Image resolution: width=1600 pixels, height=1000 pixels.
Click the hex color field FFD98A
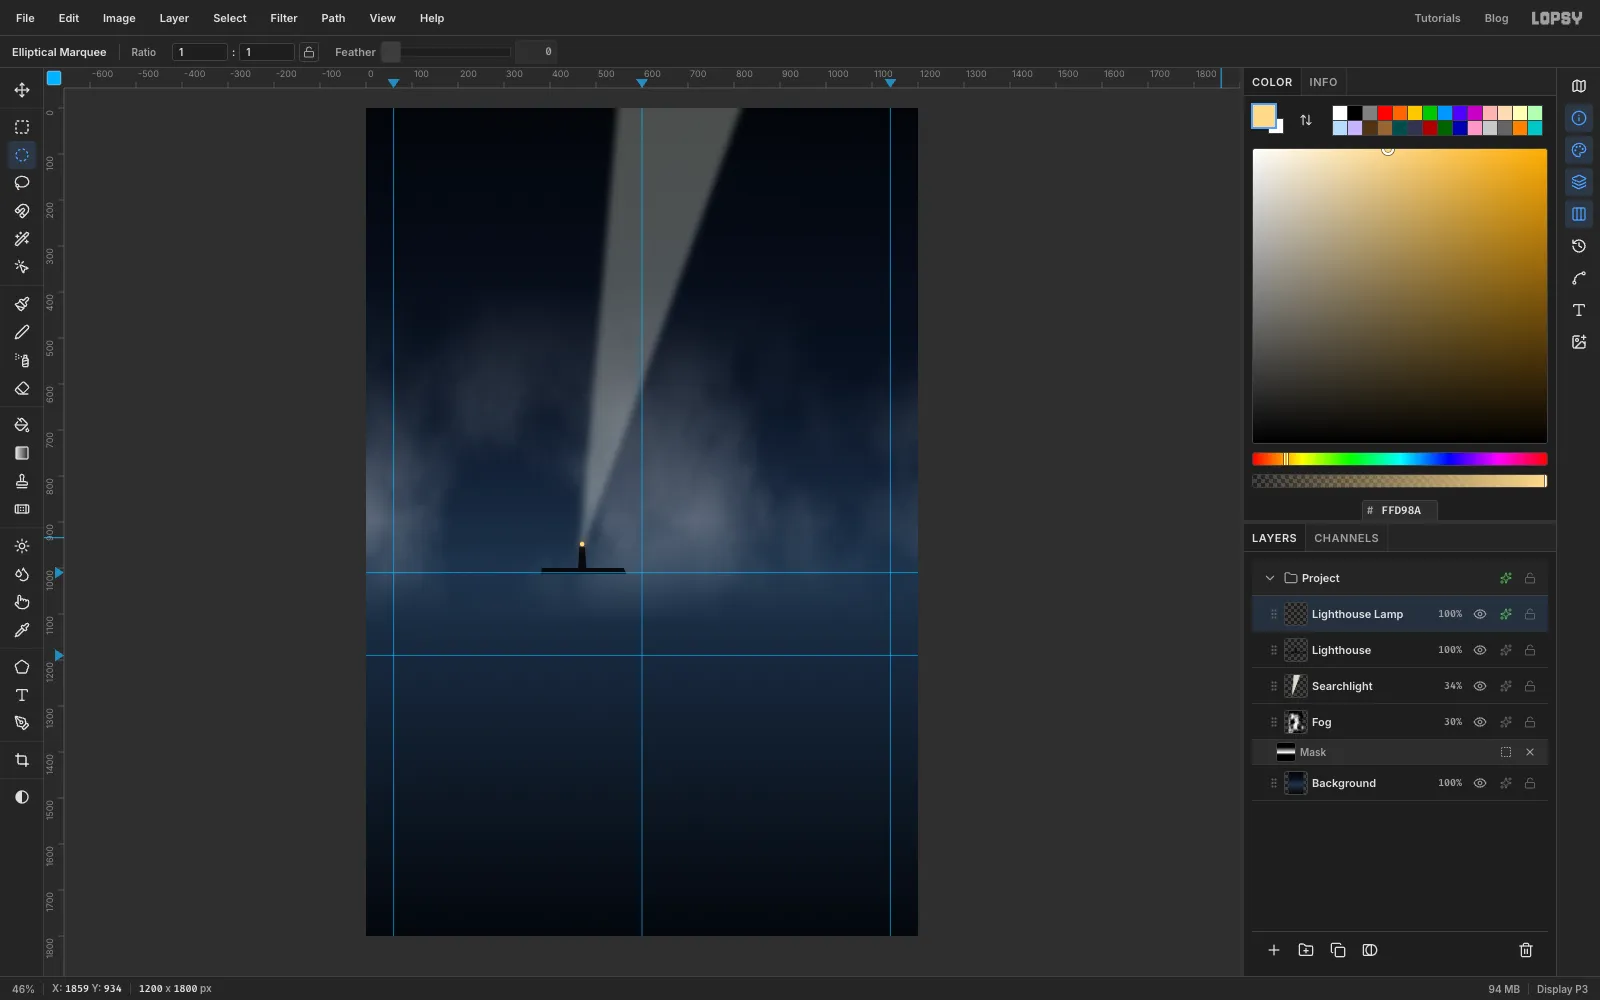(x=1400, y=510)
